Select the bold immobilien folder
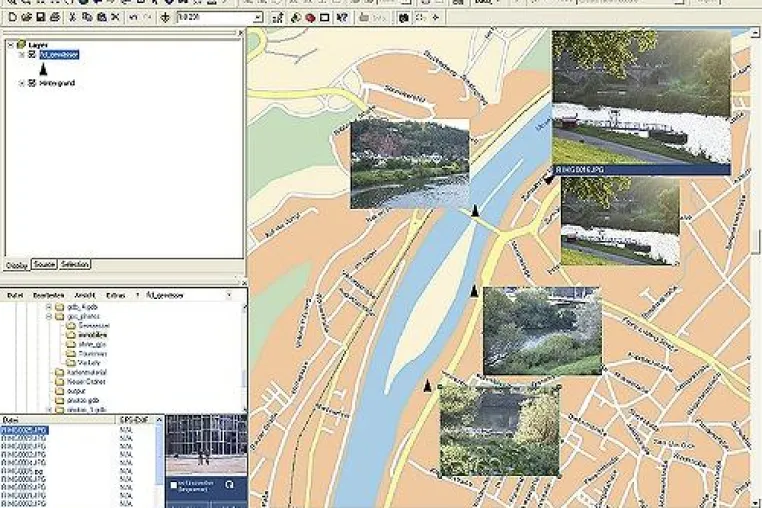Image resolution: width=762 pixels, height=508 pixels. click(x=86, y=335)
